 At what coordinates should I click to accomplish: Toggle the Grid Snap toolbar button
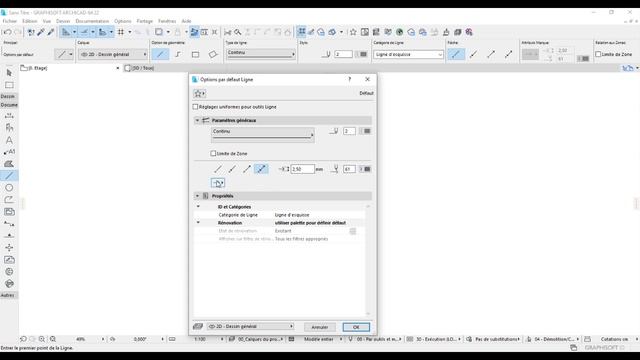(x=121, y=32)
